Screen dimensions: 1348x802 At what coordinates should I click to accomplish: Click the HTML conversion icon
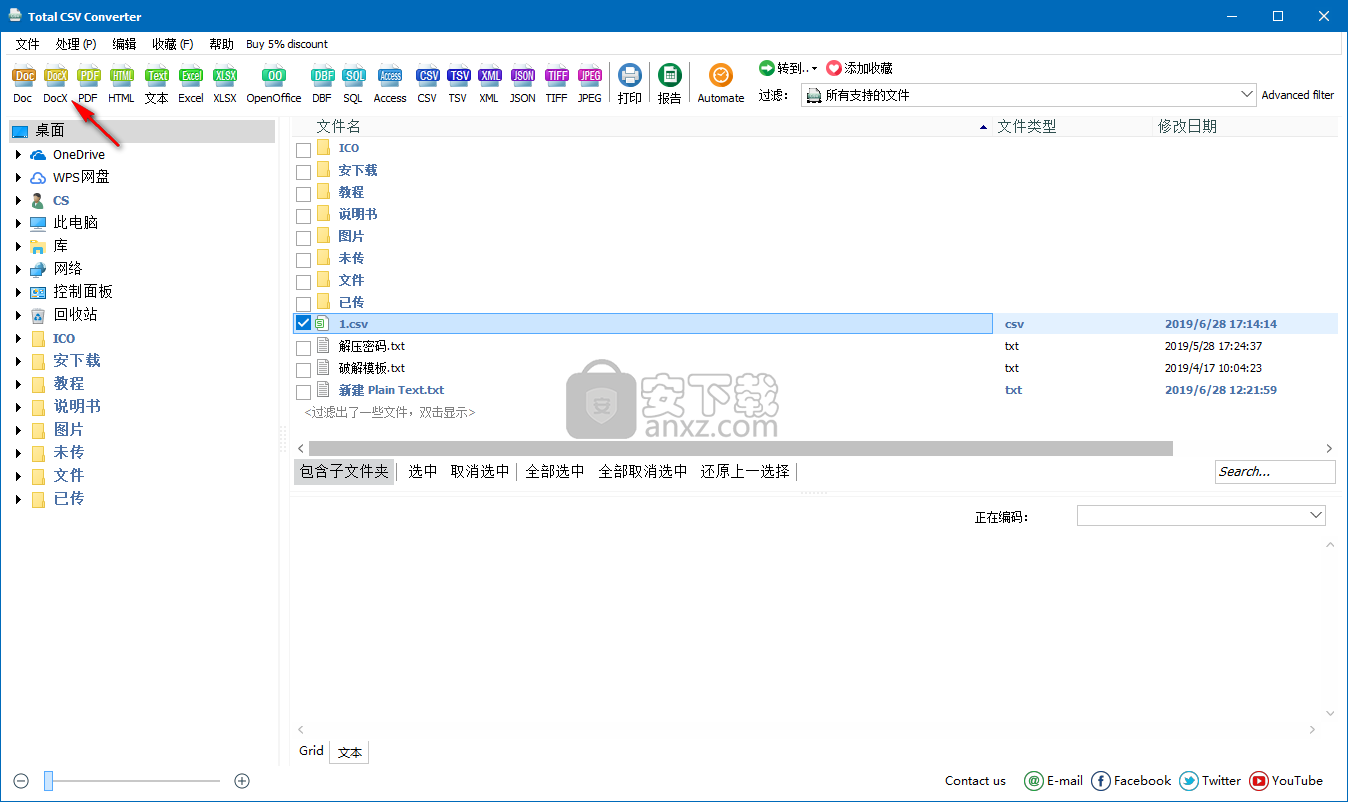coord(121,76)
